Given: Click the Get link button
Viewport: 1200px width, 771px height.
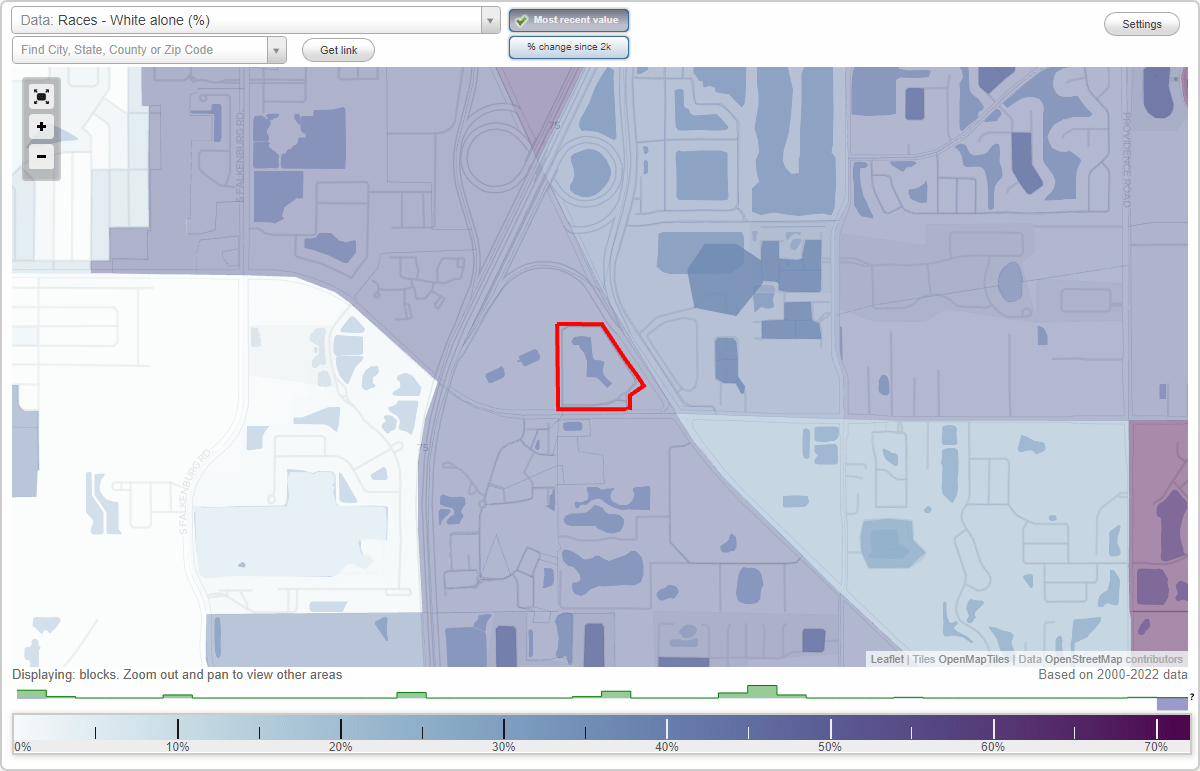Looking at the screenshot, I should point(338,50).
